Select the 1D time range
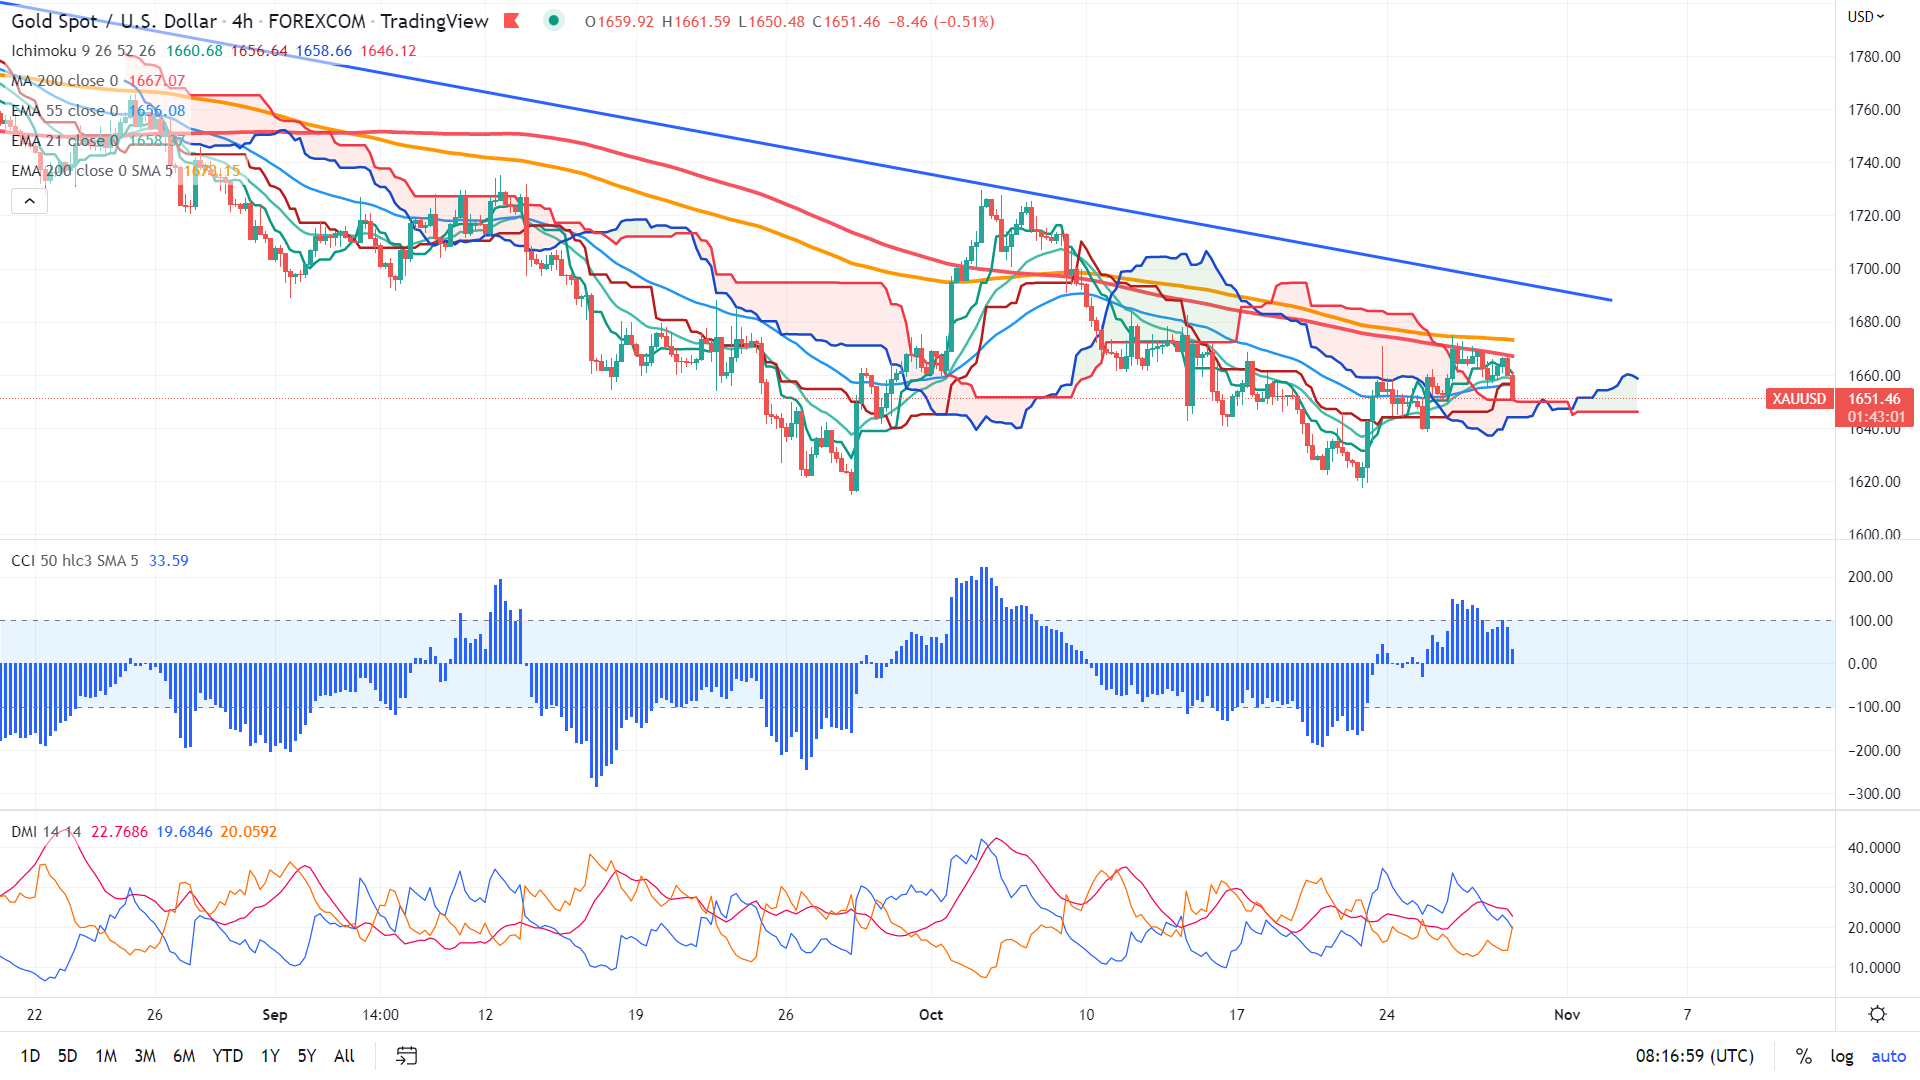Screen dimensions: 1920x1080 click(x=30, y=1056)
